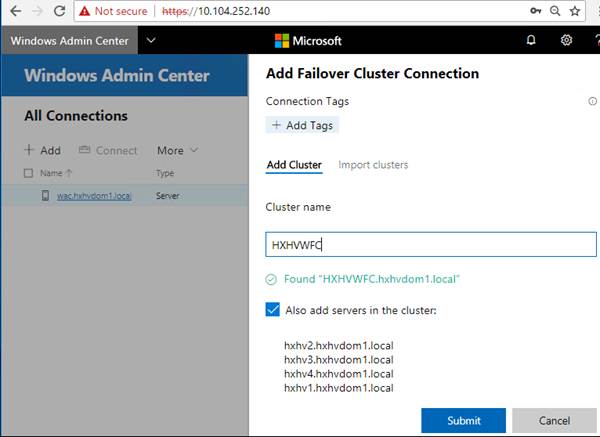Click hxhv2.hxhvdom1.local server entry
This screenshot has height=437, width=600.
(x=339, y=346)
